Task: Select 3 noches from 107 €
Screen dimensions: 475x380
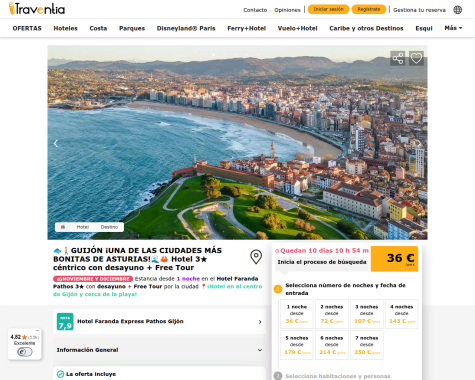Action: coord(367,314)
